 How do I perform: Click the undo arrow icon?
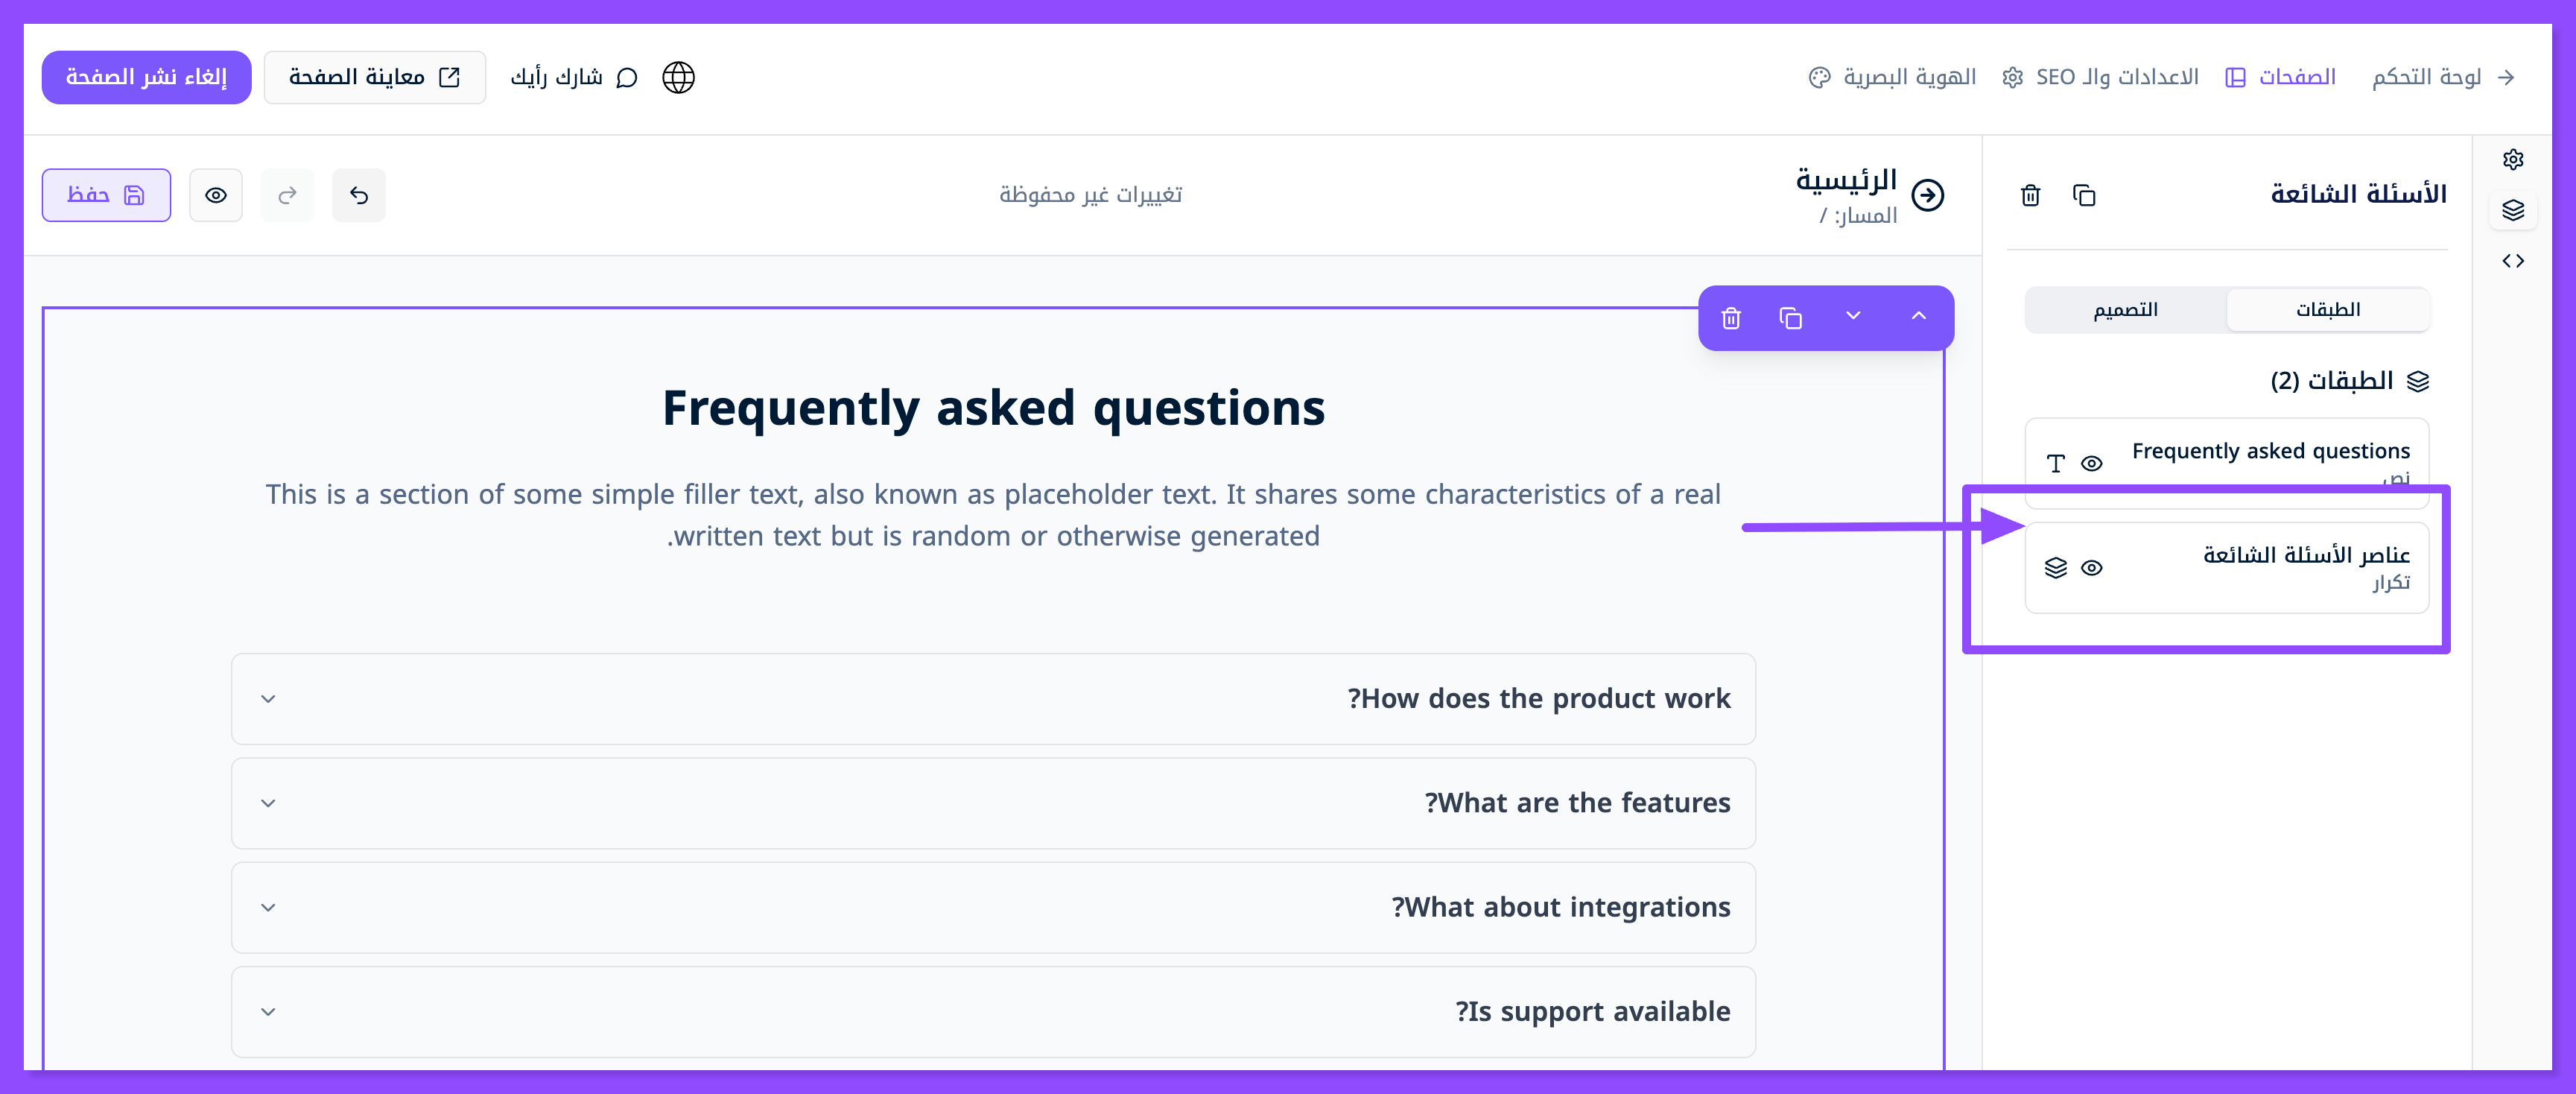point(359,195)
